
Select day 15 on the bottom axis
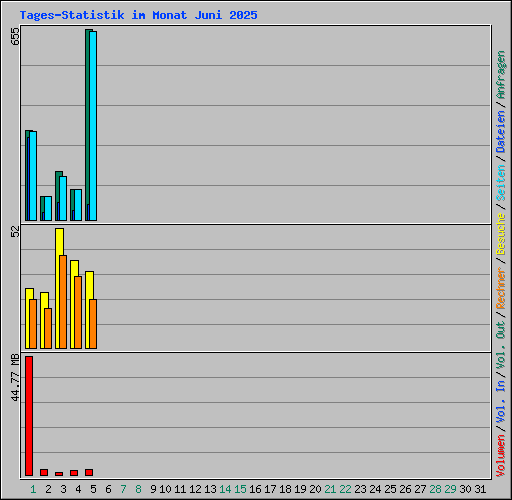coord(240,489)
